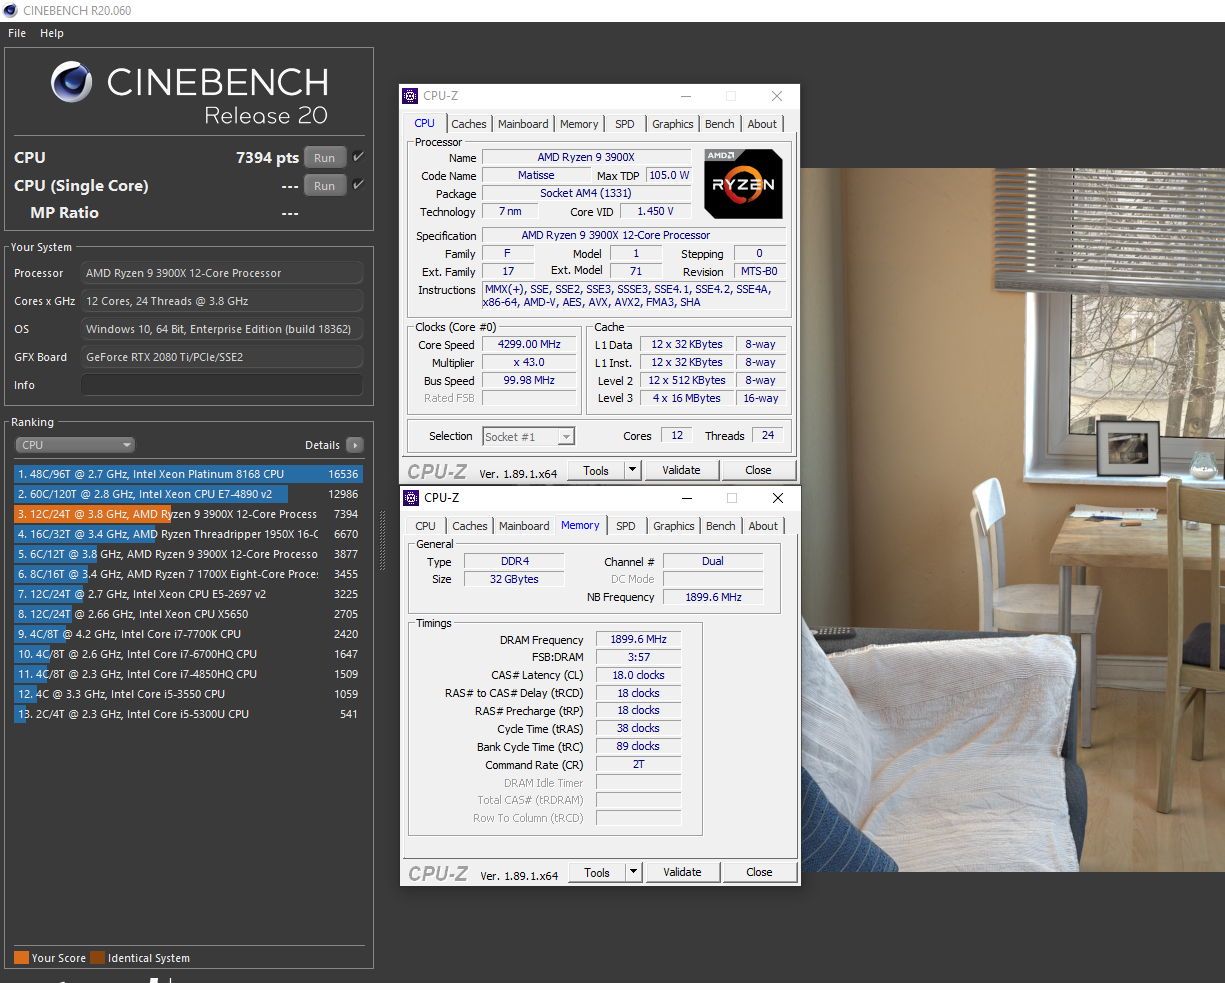The width and height of the screenshot is (1225, 983).
Task: Select ranking row Intel Xeon CPU X5650
Action: (188, 614)
